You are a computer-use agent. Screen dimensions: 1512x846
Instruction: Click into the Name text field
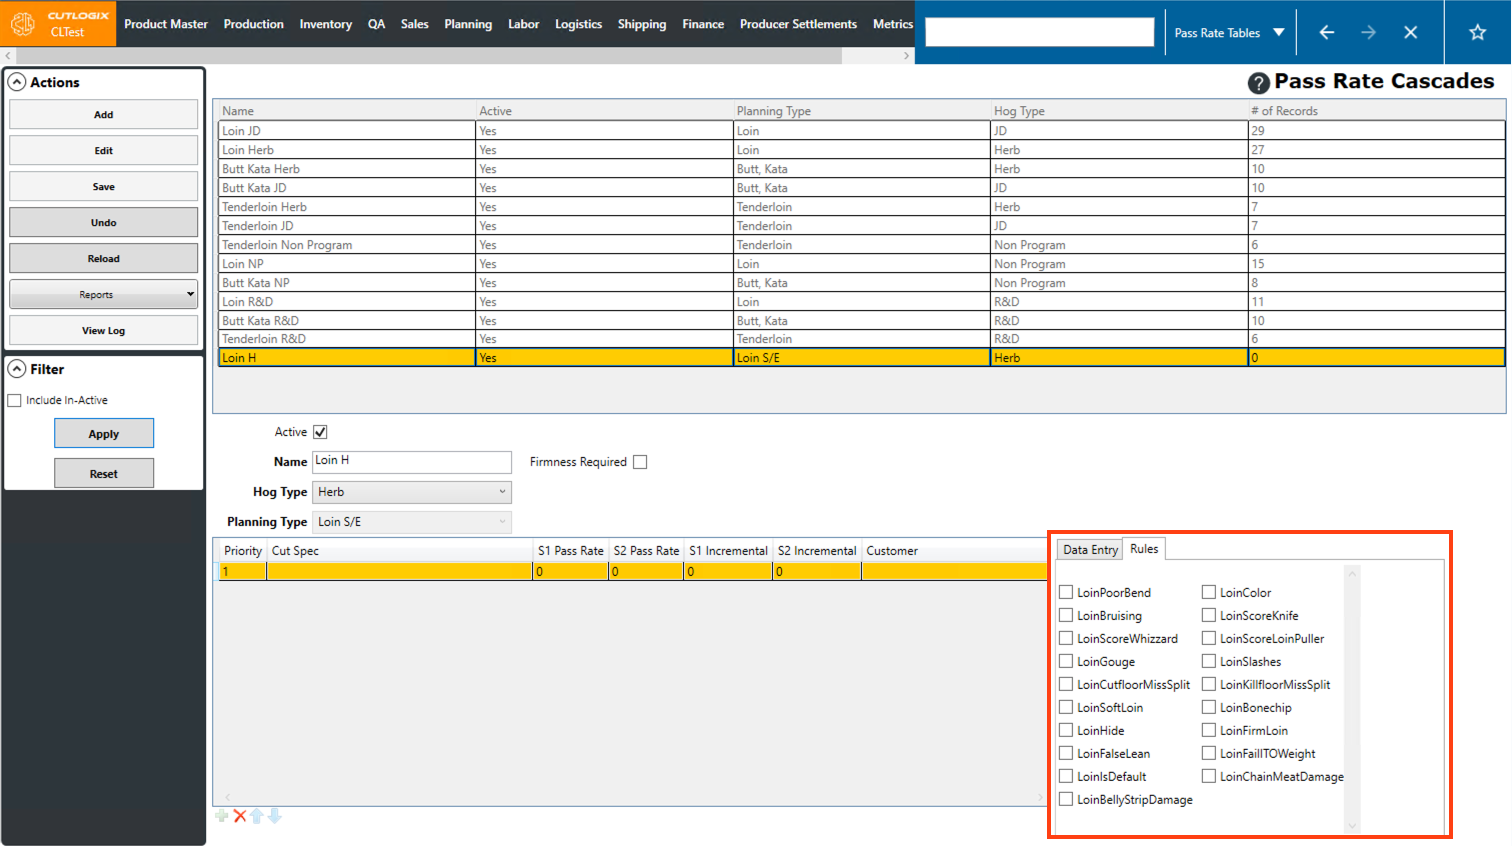tap(411, 461)
